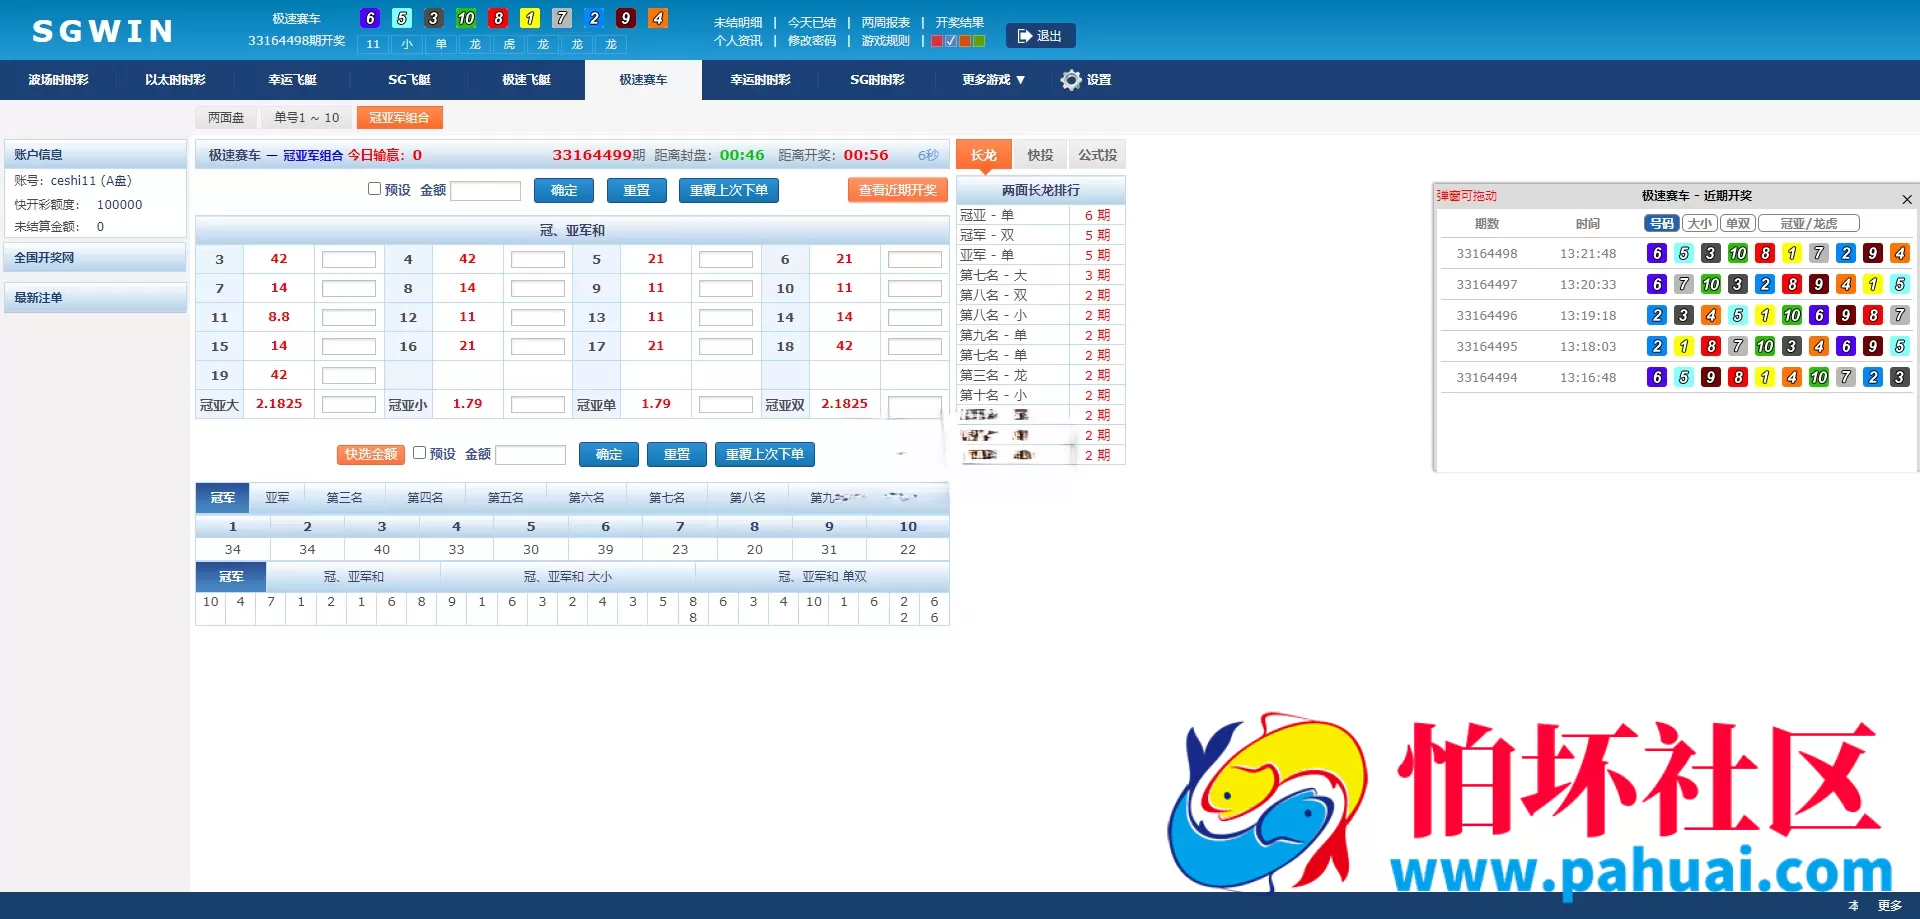Enable the bottom 预设 checkbox

419,453
